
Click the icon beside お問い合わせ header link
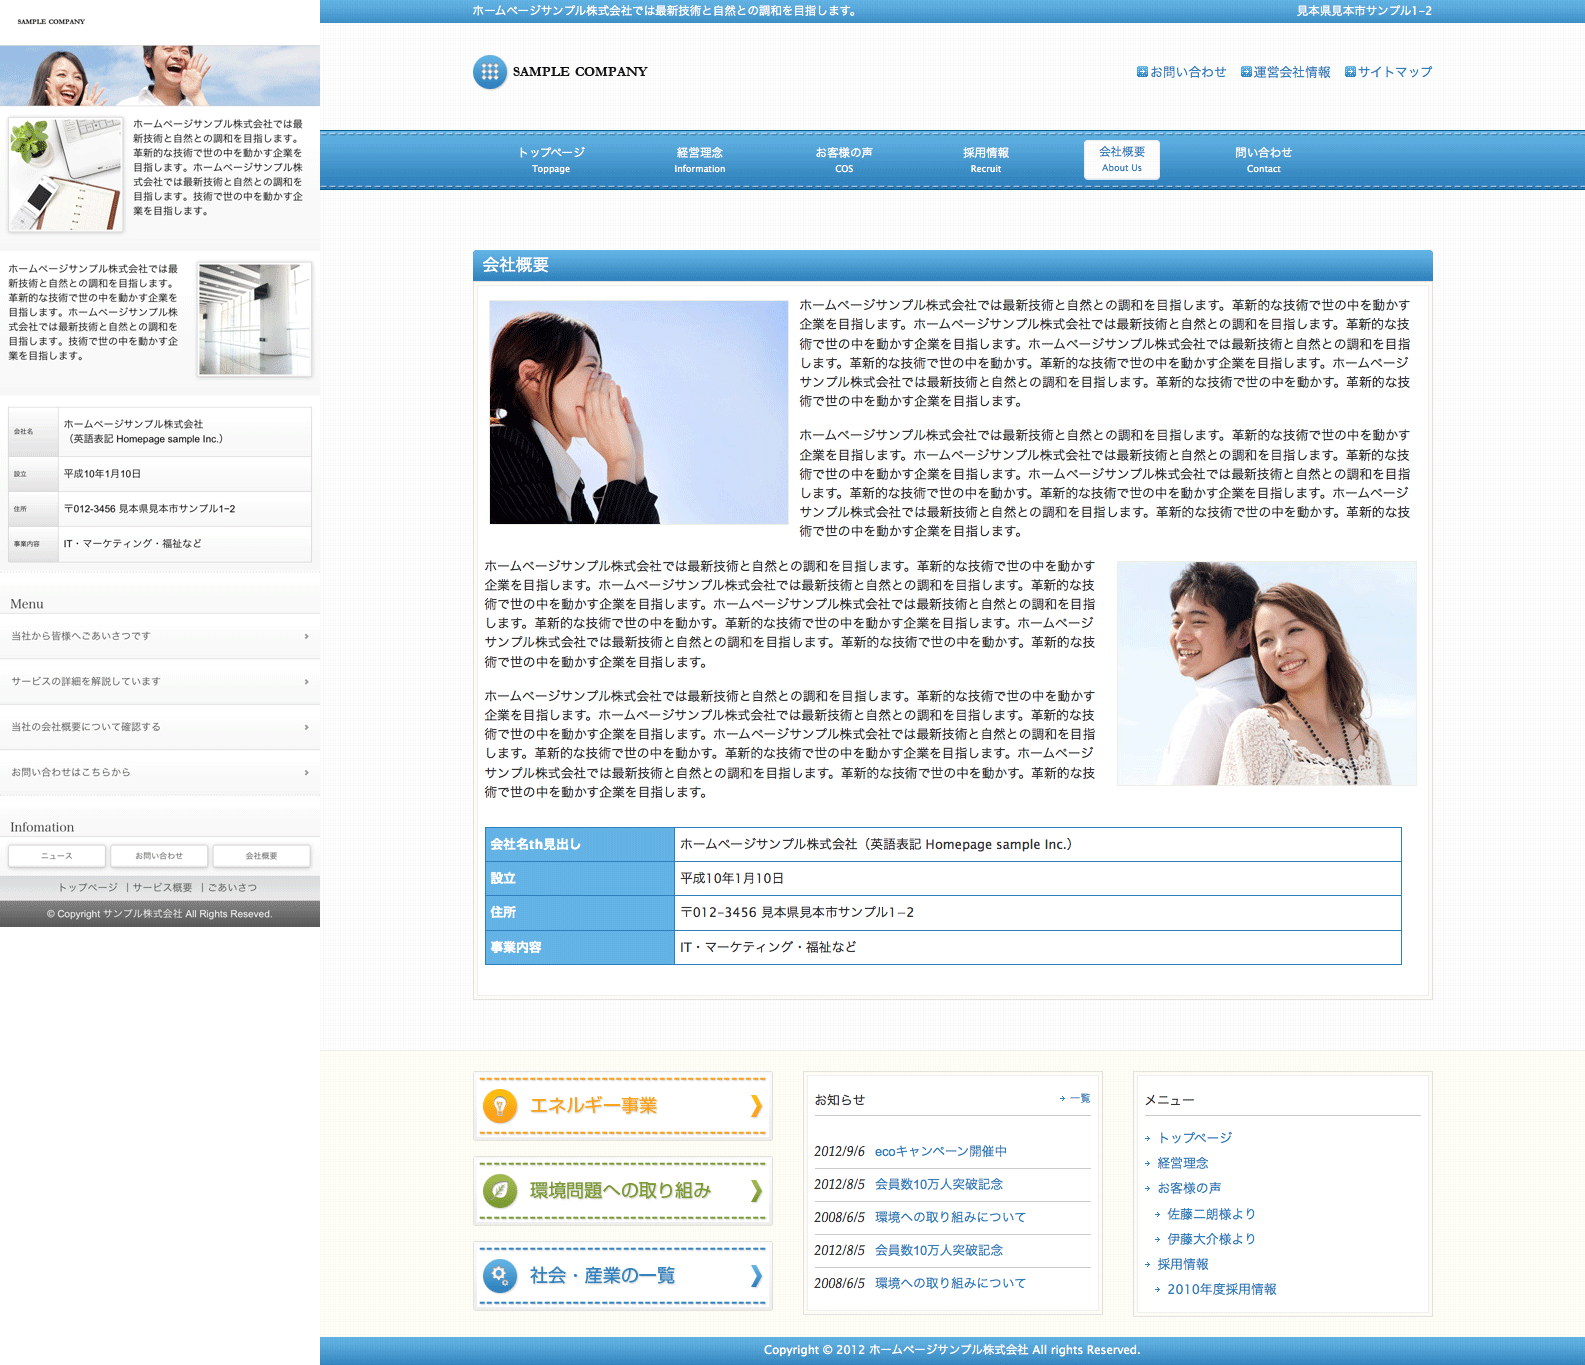tap(1142, 72)
